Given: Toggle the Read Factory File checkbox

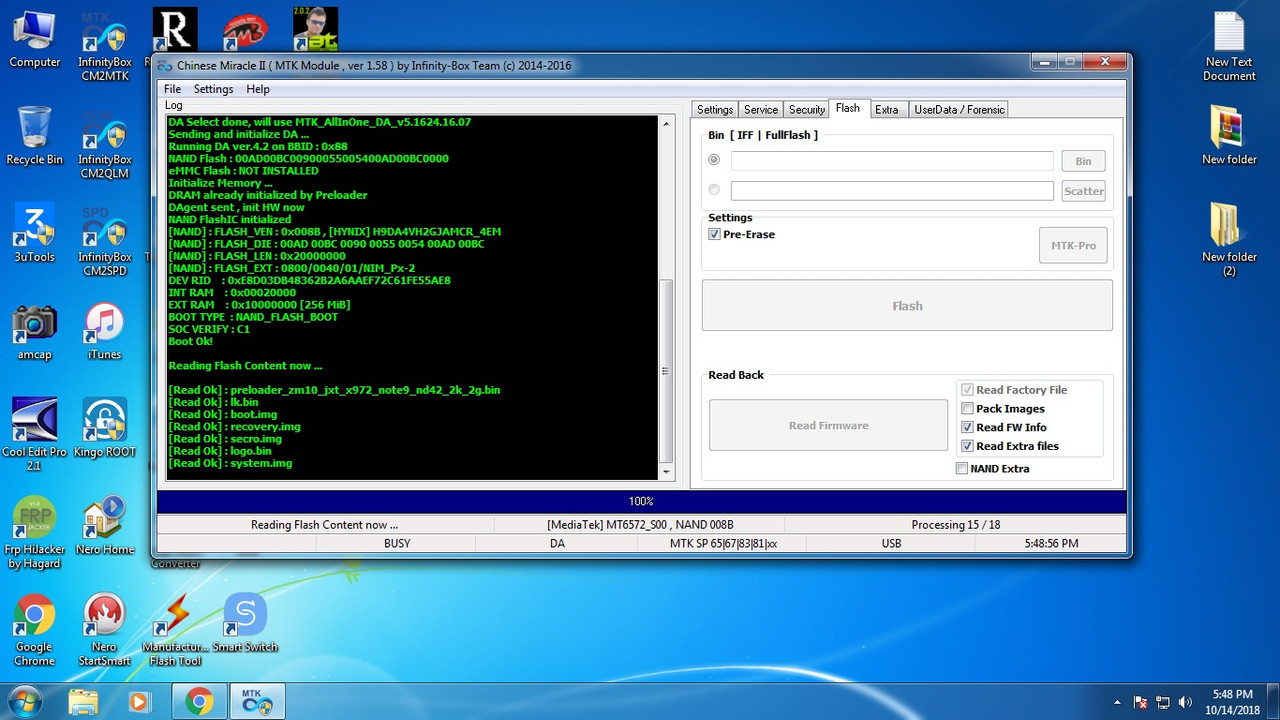Looking at the screenshot, I should (967, 390).
